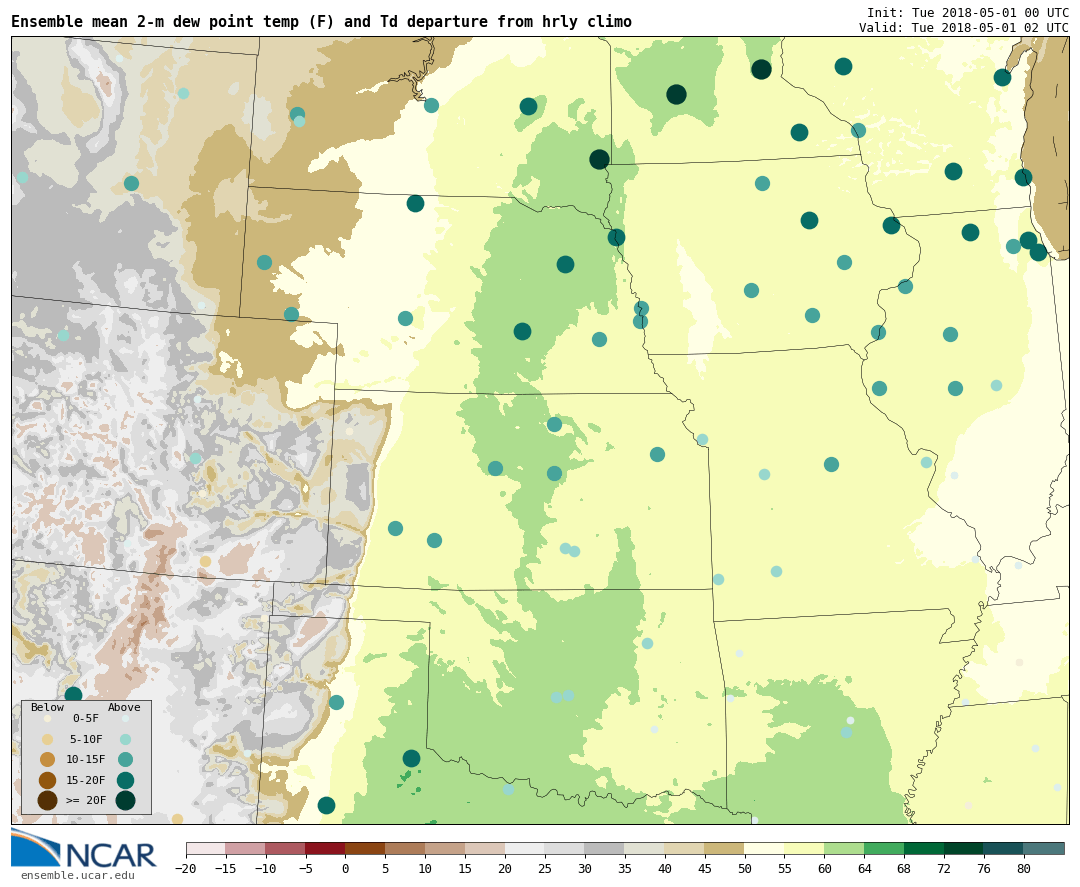The height and width of the screenshot is (887, 1080).
Task: Click the '0' colorbar tick label
Action: pos(345,868)
